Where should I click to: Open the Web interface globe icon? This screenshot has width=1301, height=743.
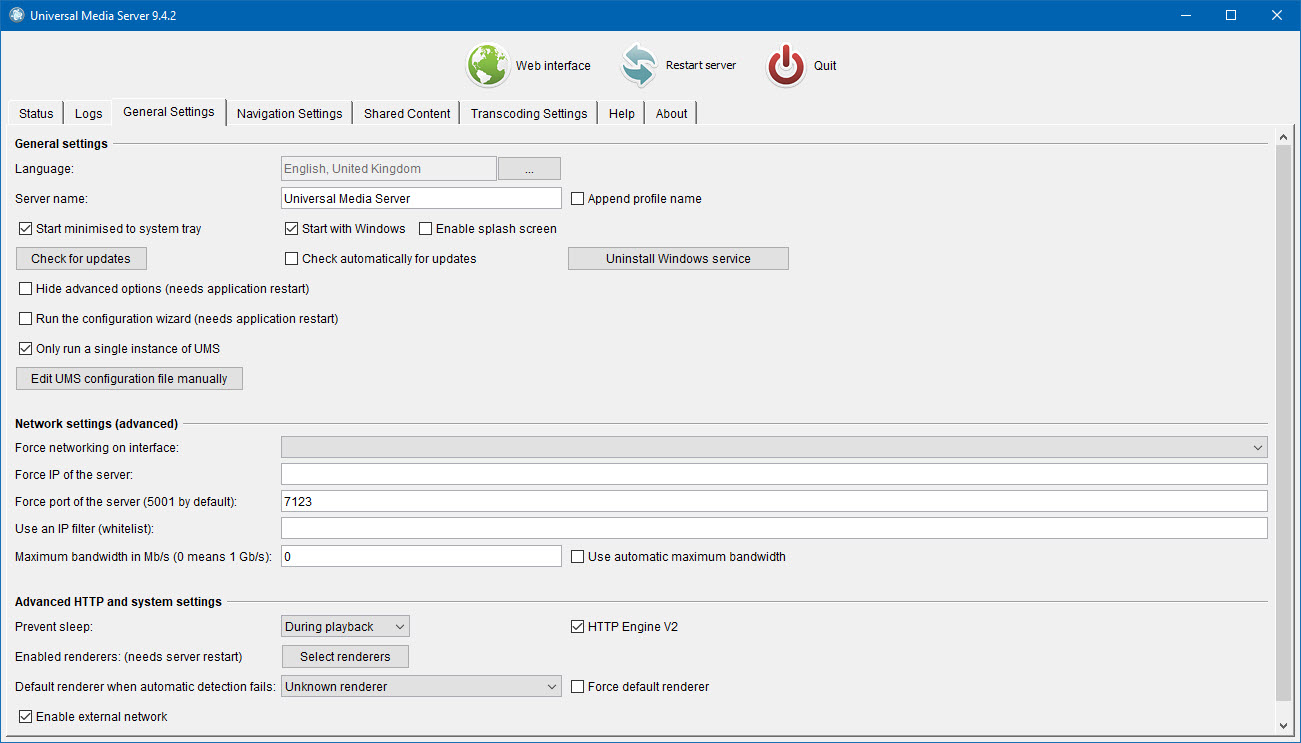coord(488,66)
